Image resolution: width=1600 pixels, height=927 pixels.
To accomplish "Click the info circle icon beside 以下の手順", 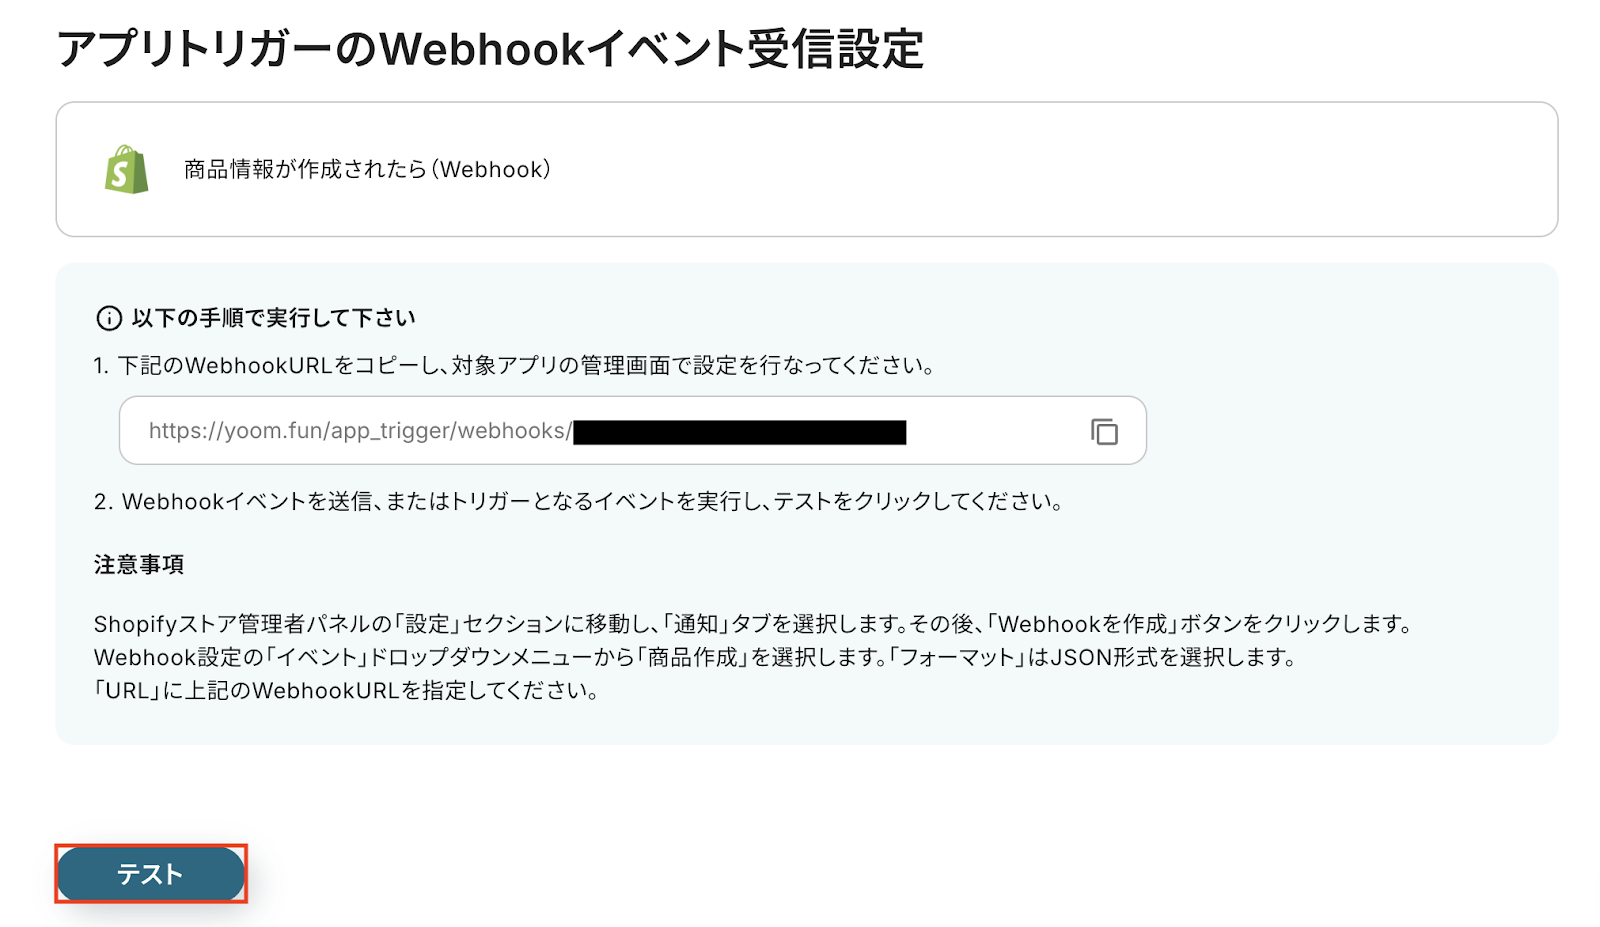I will [x=108, y=318].
